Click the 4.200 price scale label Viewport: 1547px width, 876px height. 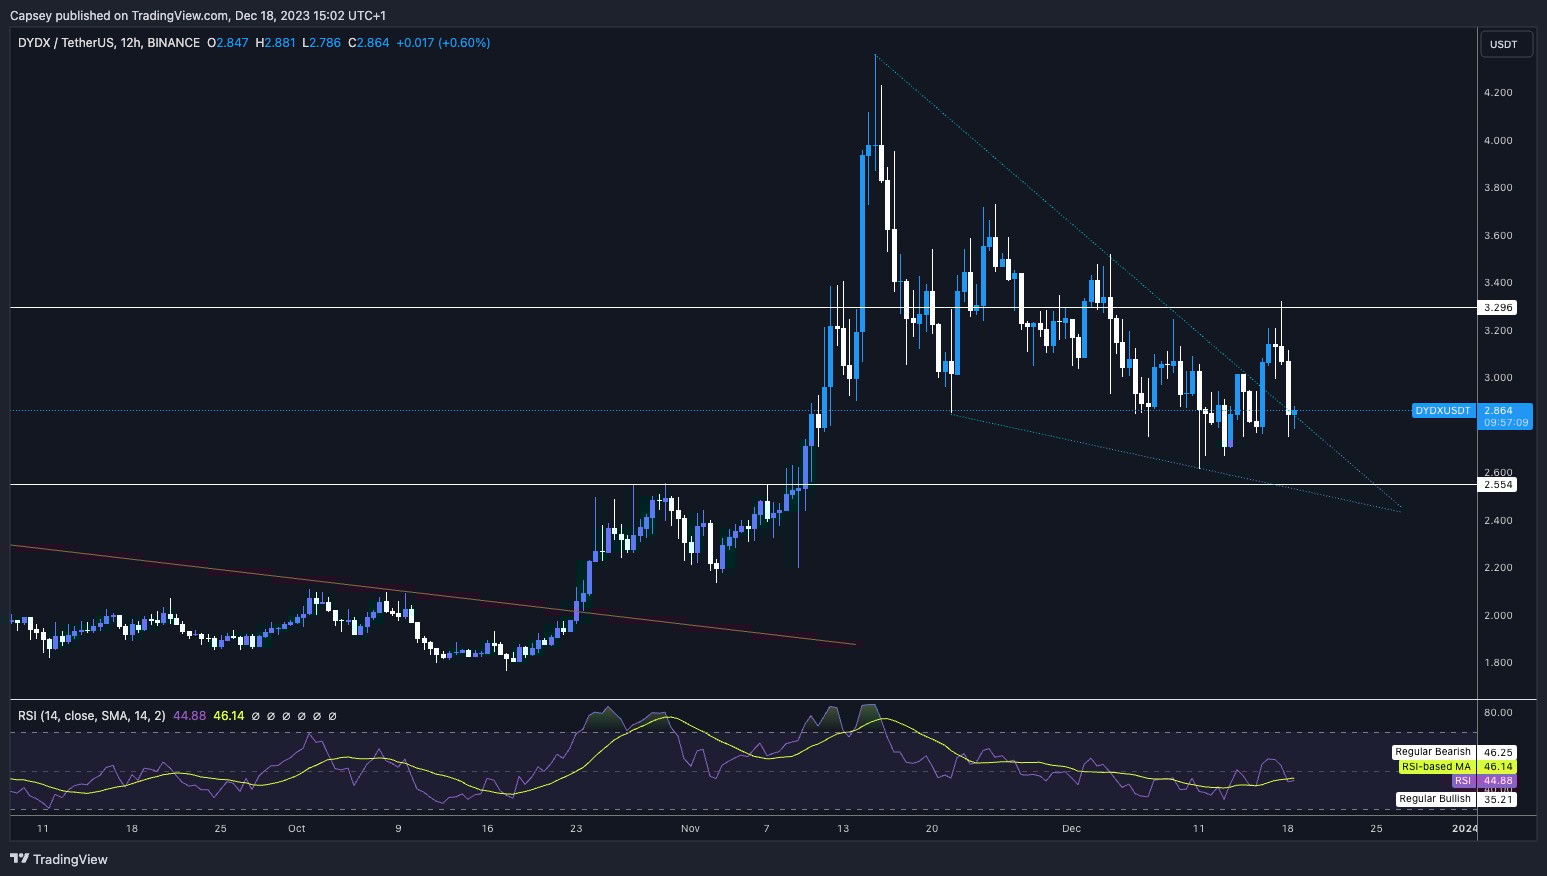pos(1498,93)
